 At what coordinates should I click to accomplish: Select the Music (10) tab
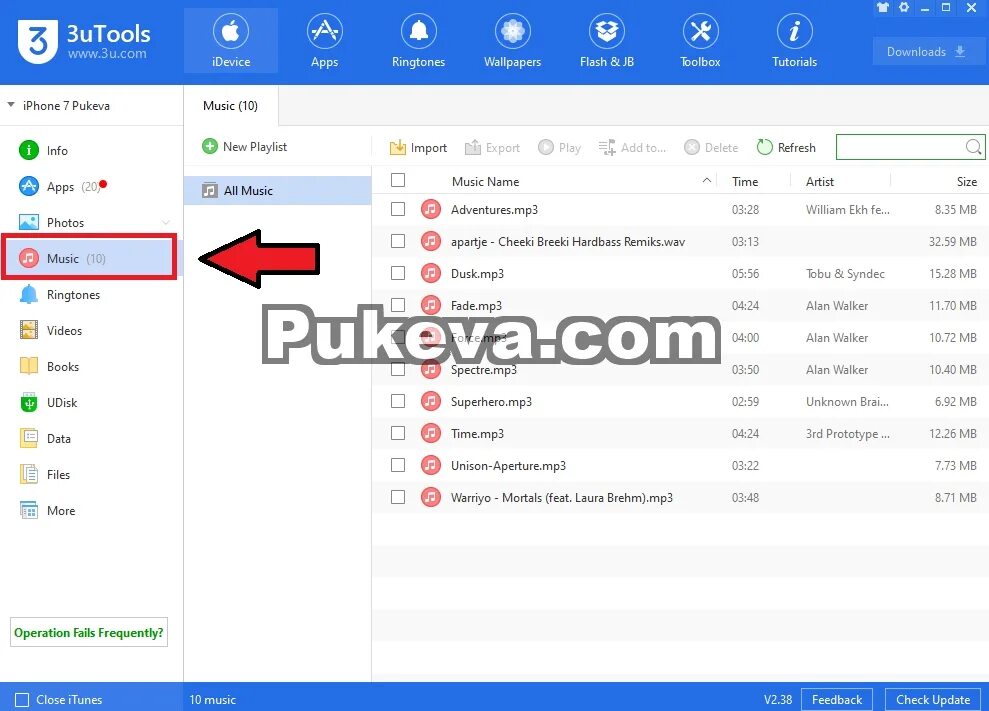coord(230,105)
